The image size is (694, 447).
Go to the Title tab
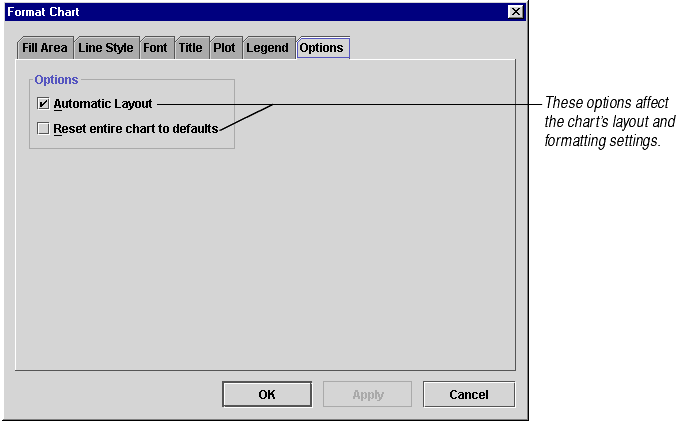190,48
